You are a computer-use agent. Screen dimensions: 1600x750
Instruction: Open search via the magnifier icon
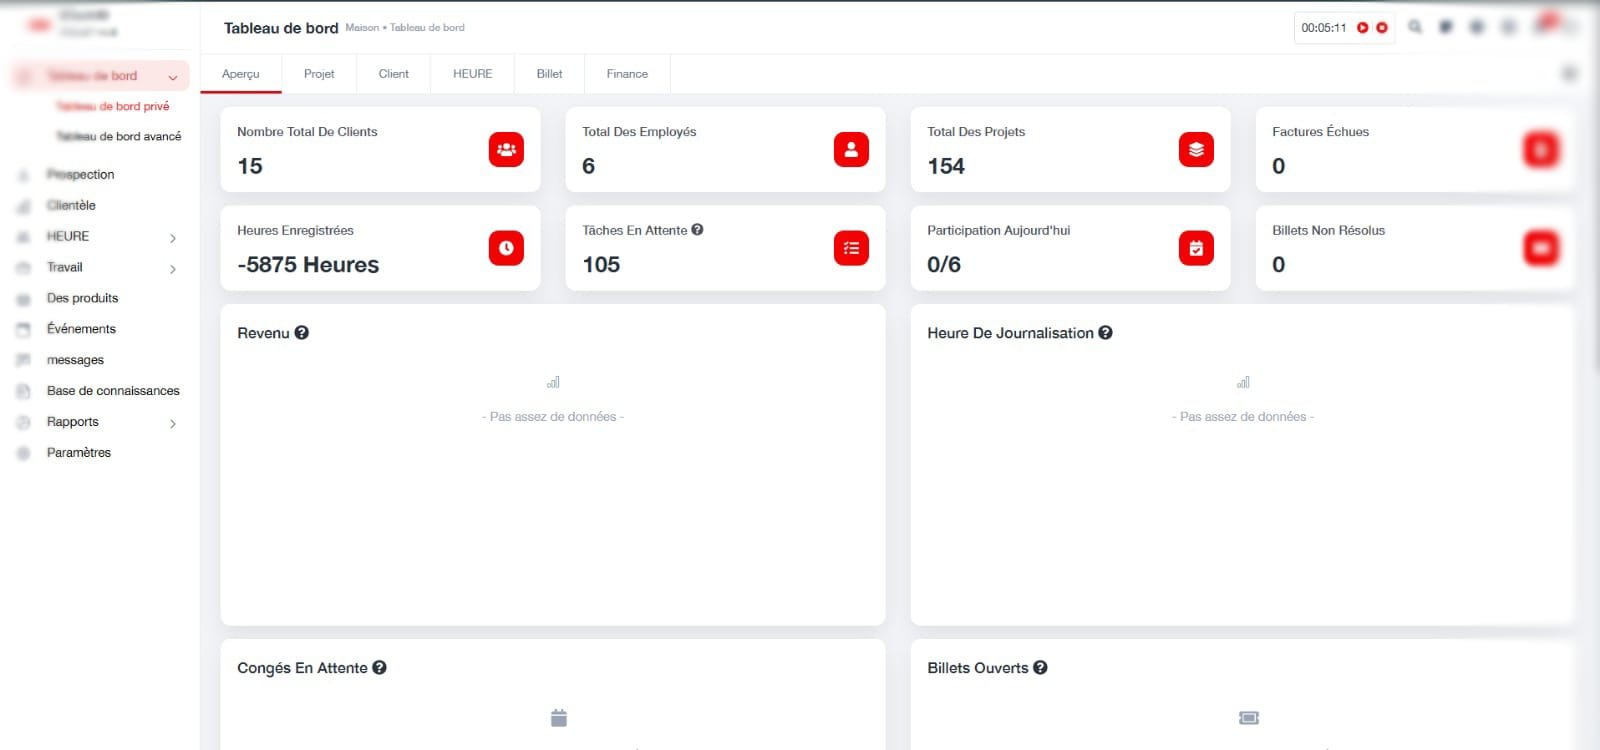click(1415, 27)
